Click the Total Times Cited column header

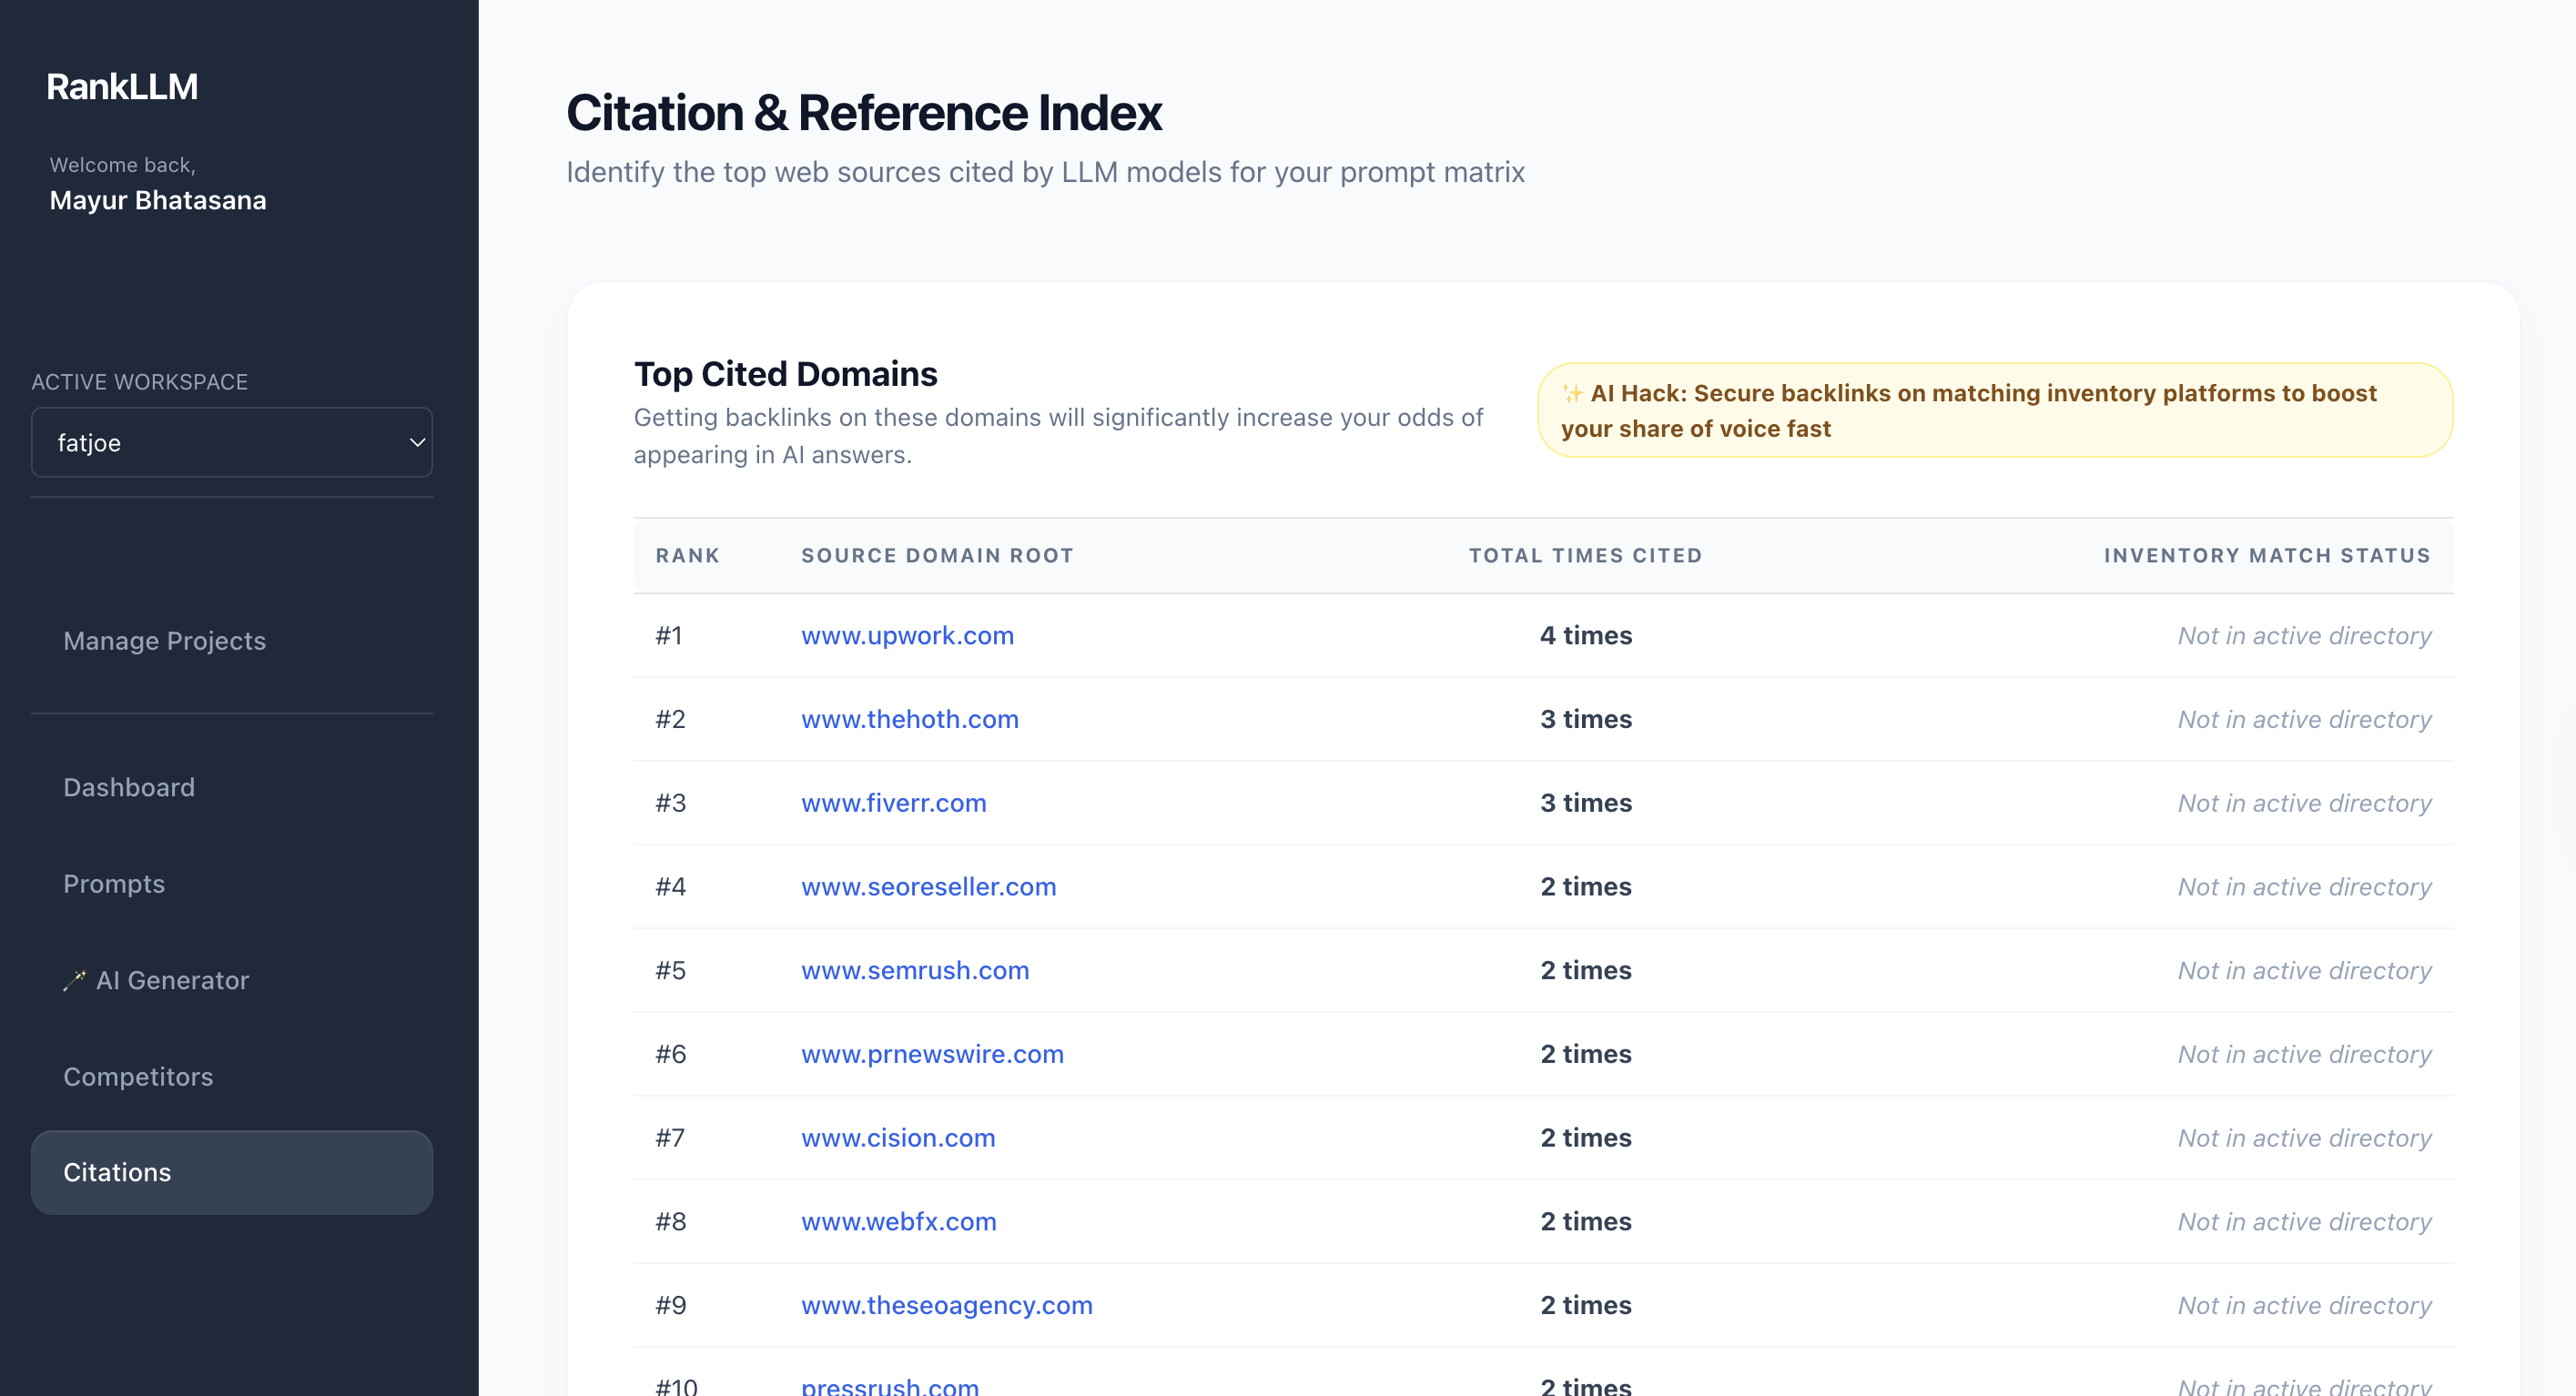(1585, 555)
